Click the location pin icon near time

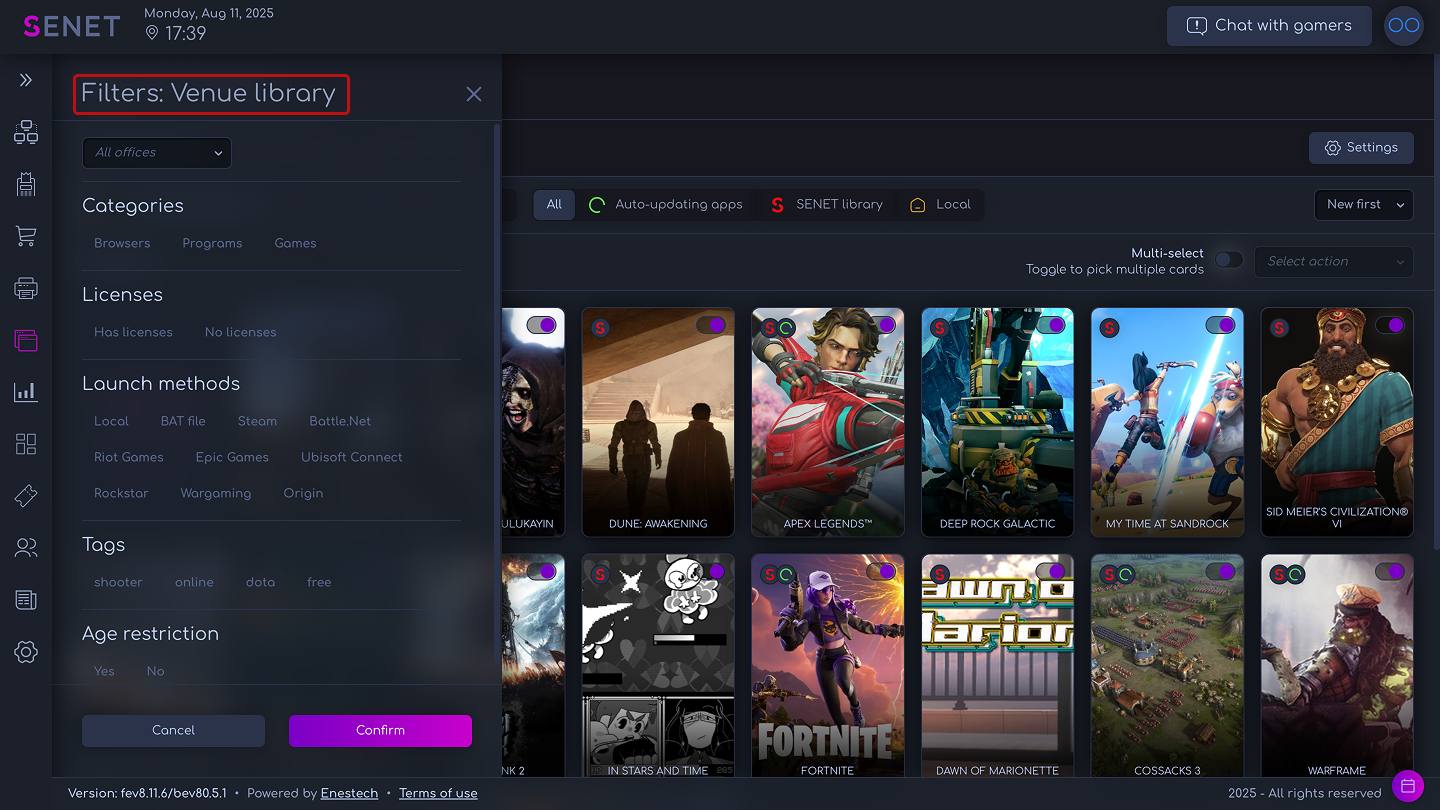[x=152, y=33]
